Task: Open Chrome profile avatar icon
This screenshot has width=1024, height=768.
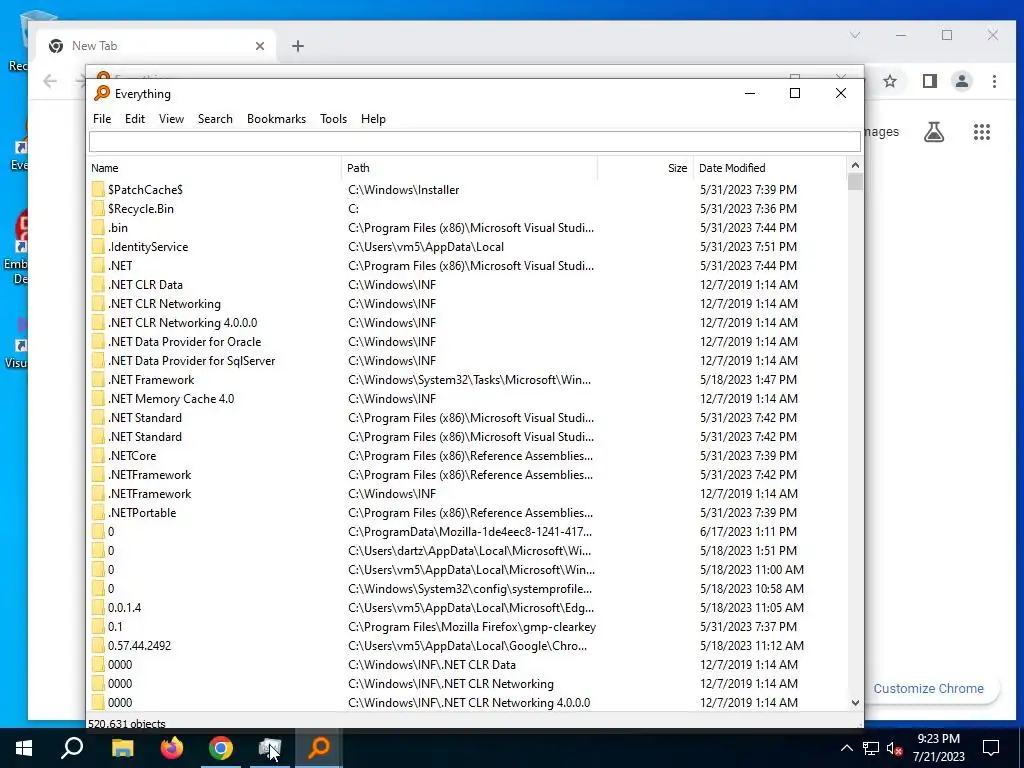Action: point(961,81)
